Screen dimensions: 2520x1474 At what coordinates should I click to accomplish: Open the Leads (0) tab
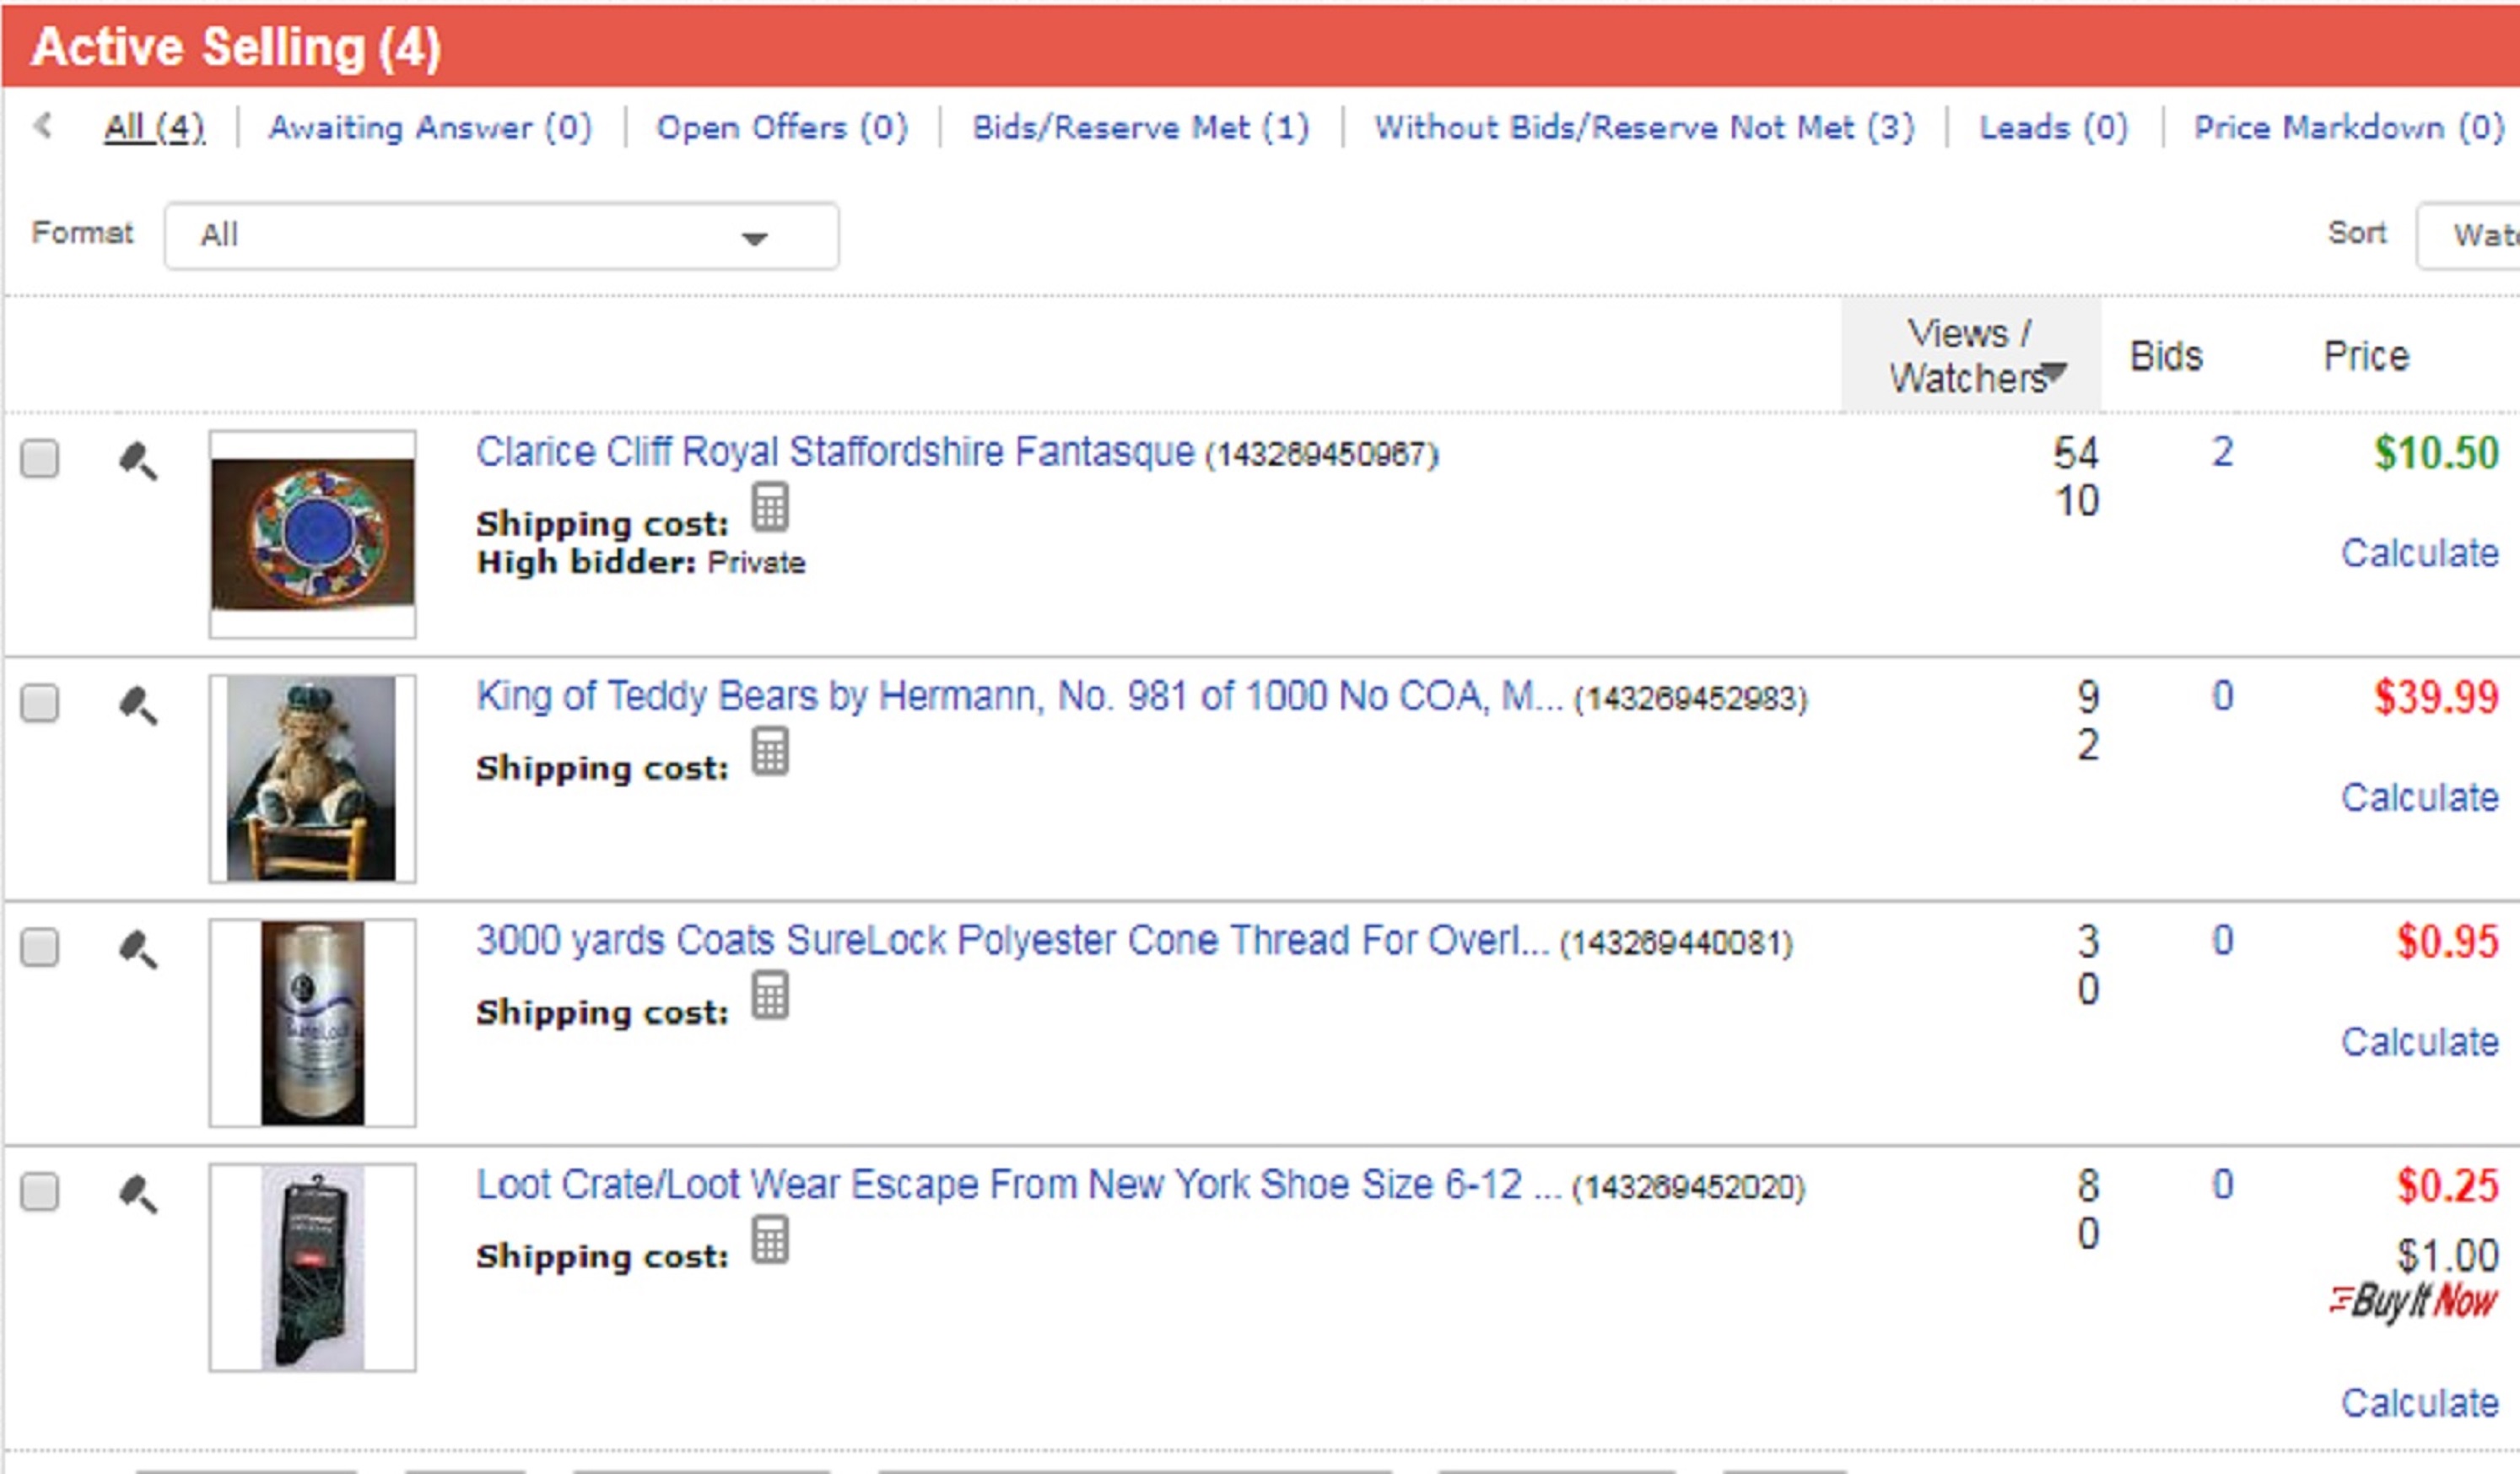point(2054,127)
